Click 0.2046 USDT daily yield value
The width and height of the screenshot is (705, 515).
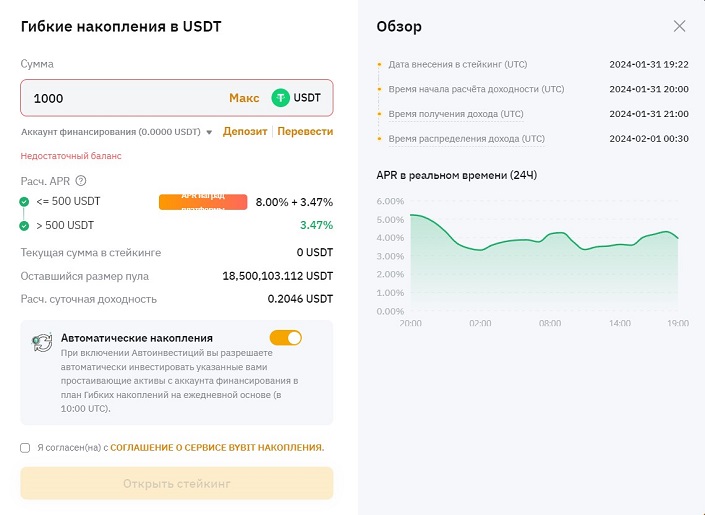pos(300,299)
